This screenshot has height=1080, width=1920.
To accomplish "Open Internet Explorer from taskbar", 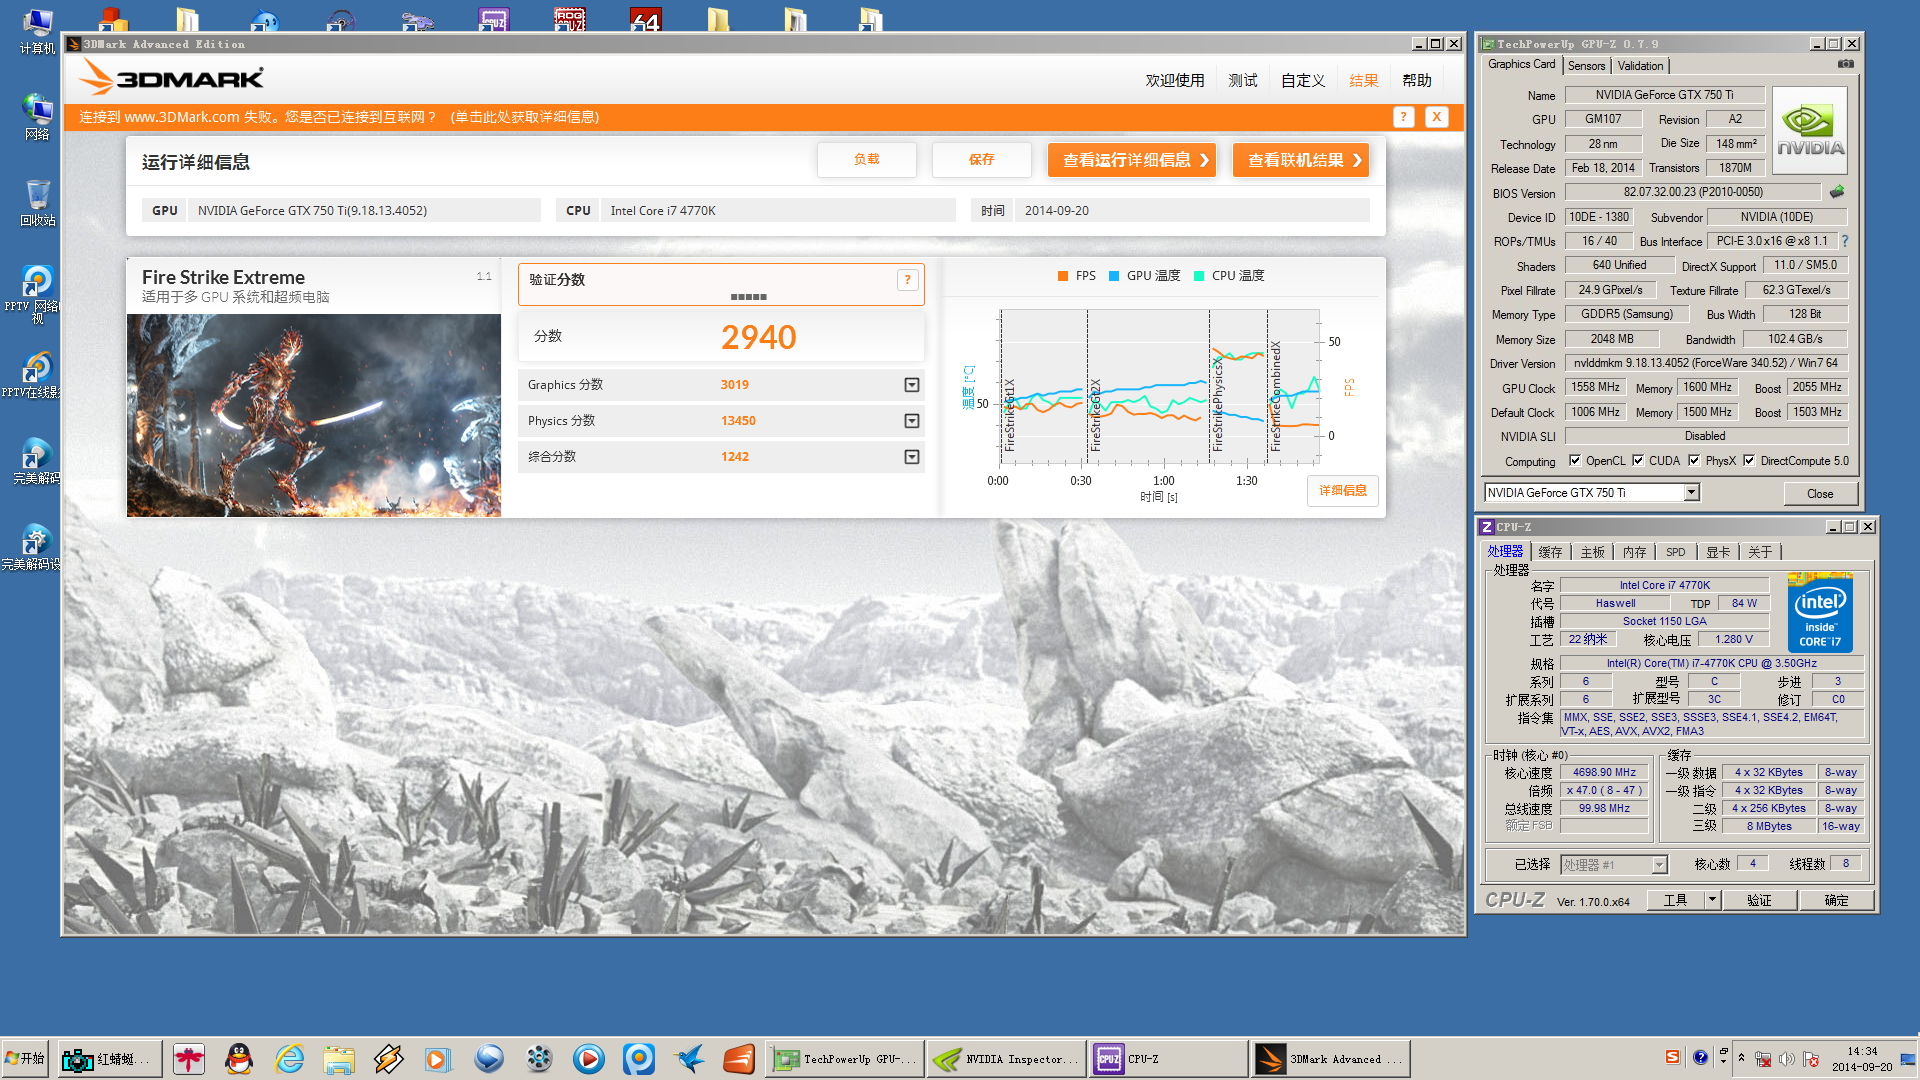I will pyautogui.click(x=289, y=1059).
